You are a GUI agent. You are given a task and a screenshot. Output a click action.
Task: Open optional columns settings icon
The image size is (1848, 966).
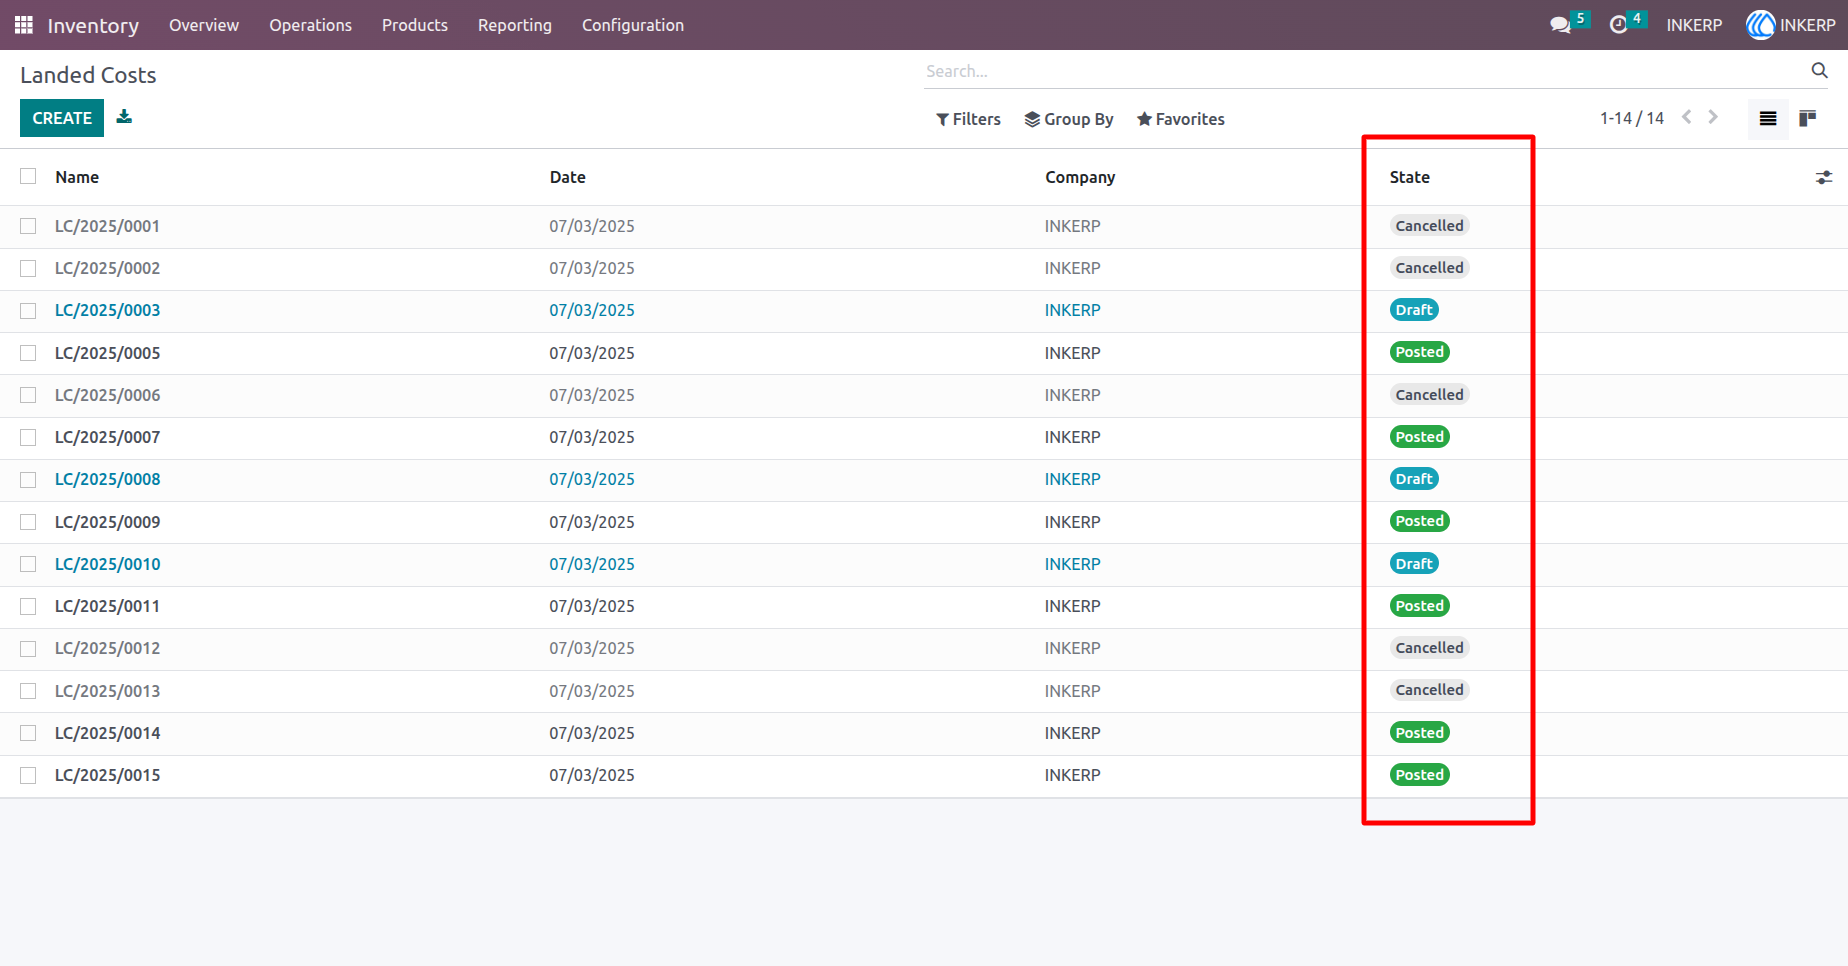[x=1824, y=177]
